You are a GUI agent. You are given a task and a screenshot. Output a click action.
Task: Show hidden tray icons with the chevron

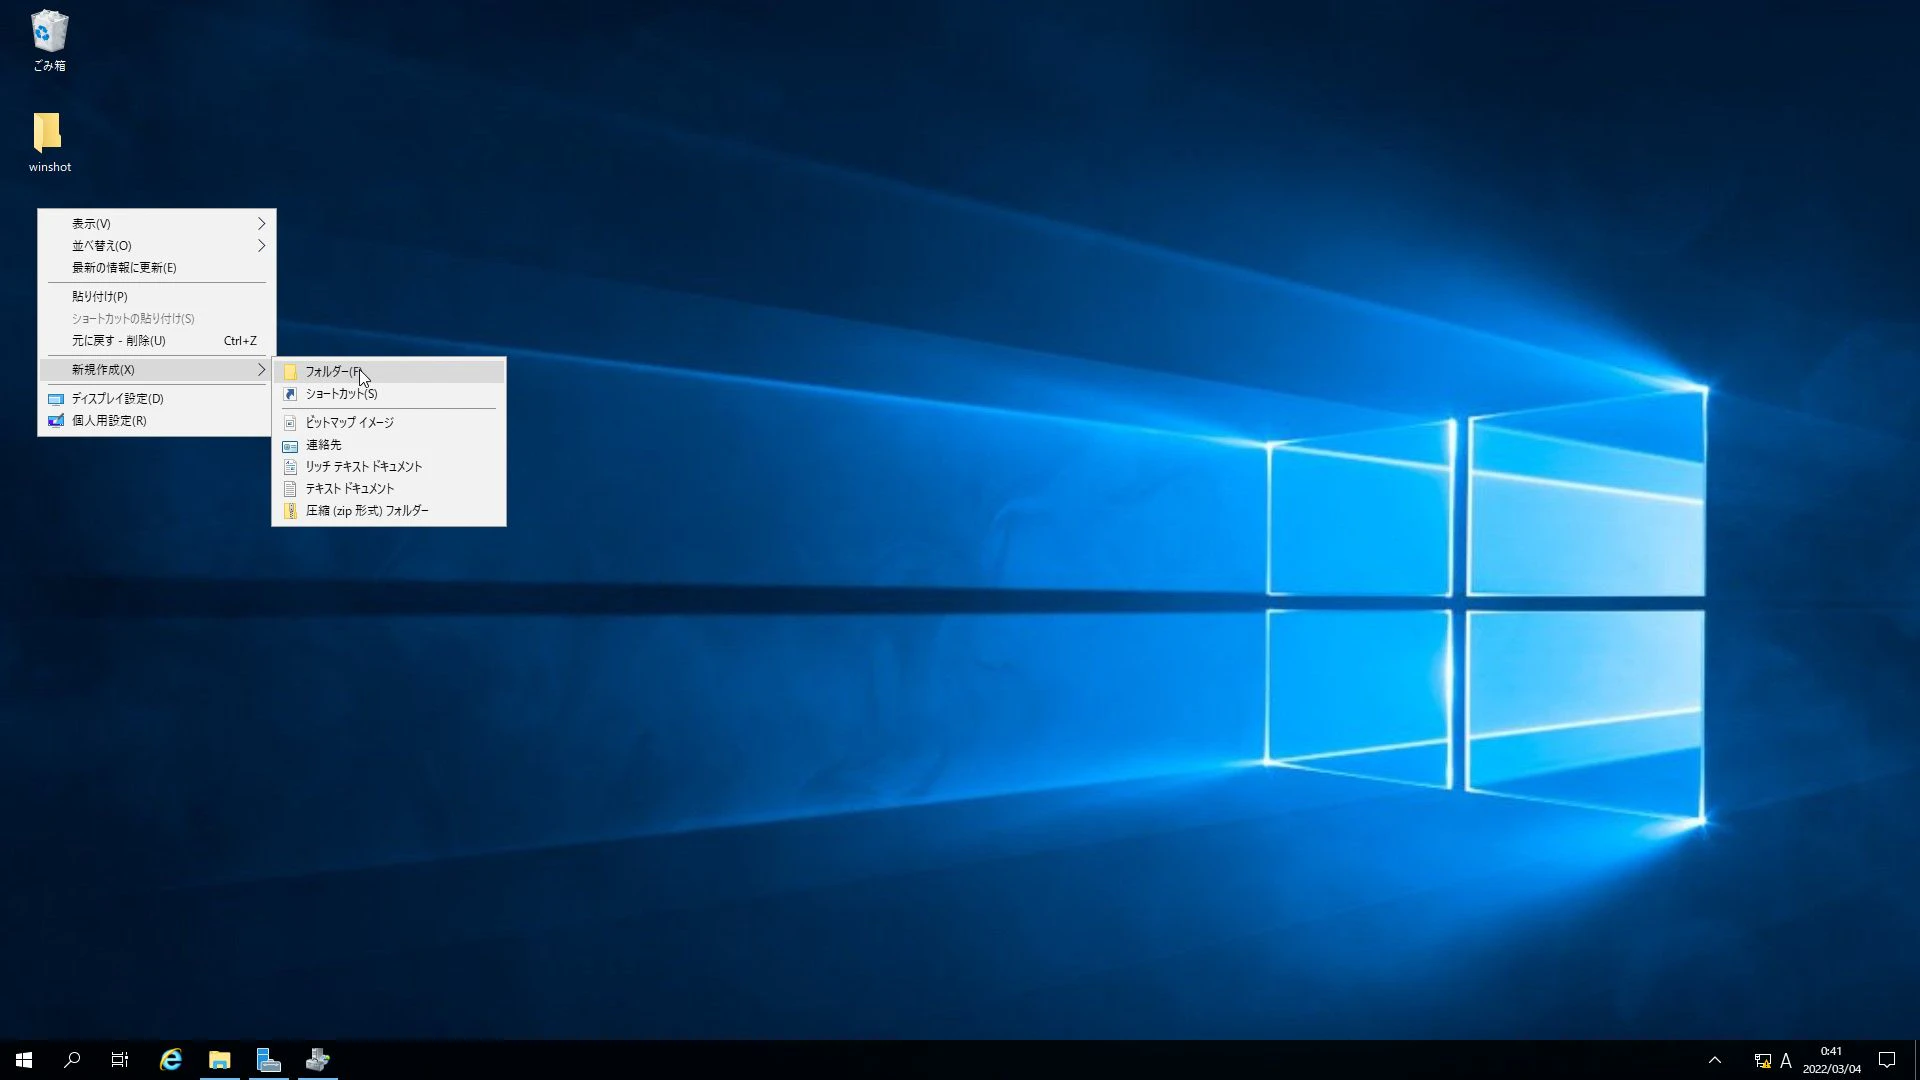[1715, 1060]
